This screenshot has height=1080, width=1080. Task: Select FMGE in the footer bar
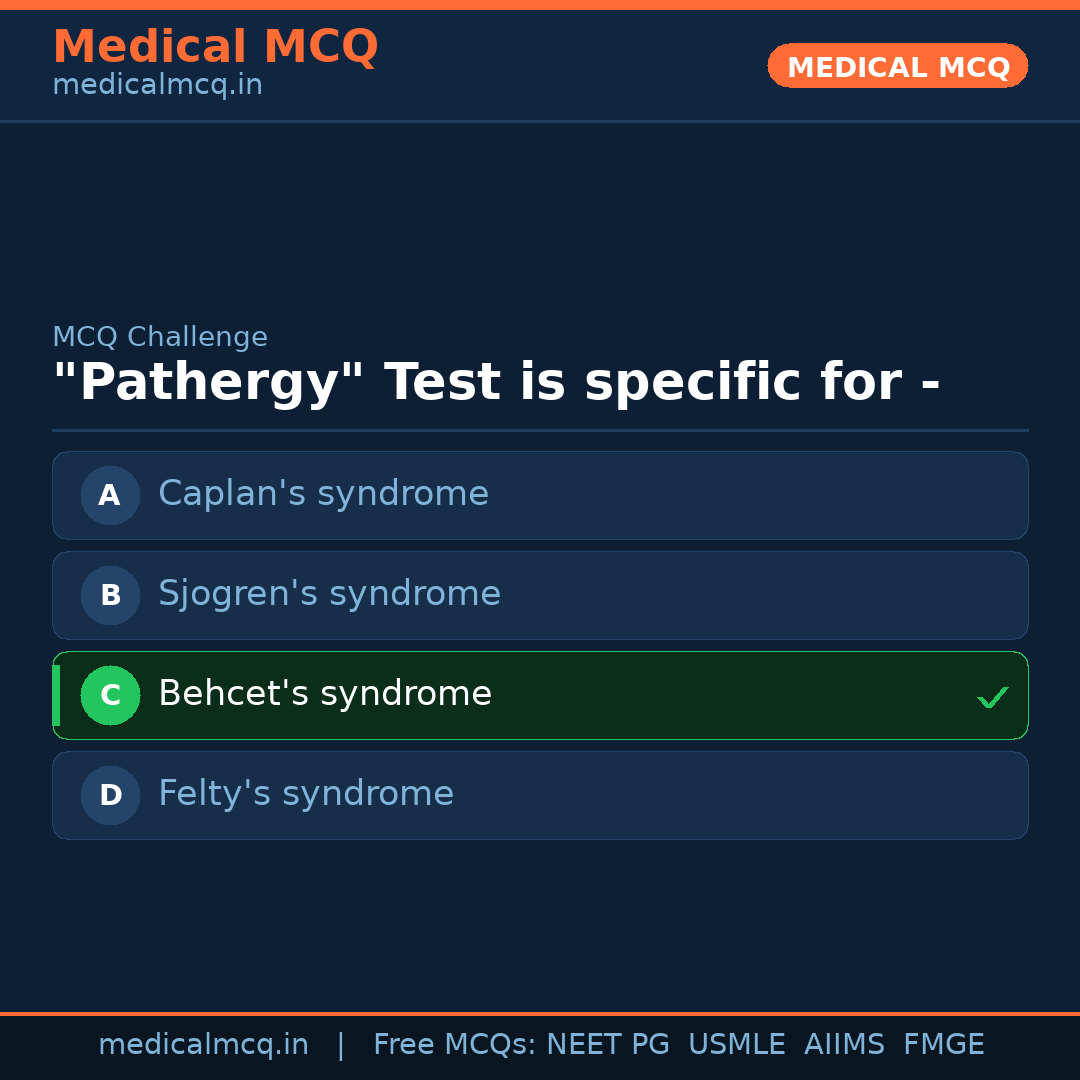coord(943,1045)
